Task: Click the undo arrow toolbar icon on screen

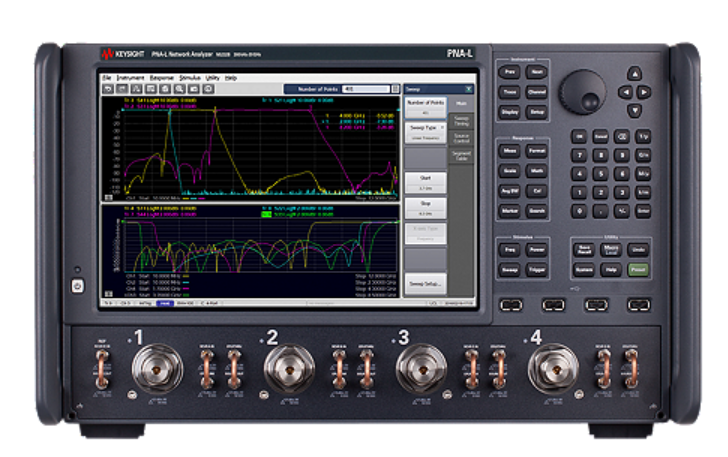Action: (108, 88)
